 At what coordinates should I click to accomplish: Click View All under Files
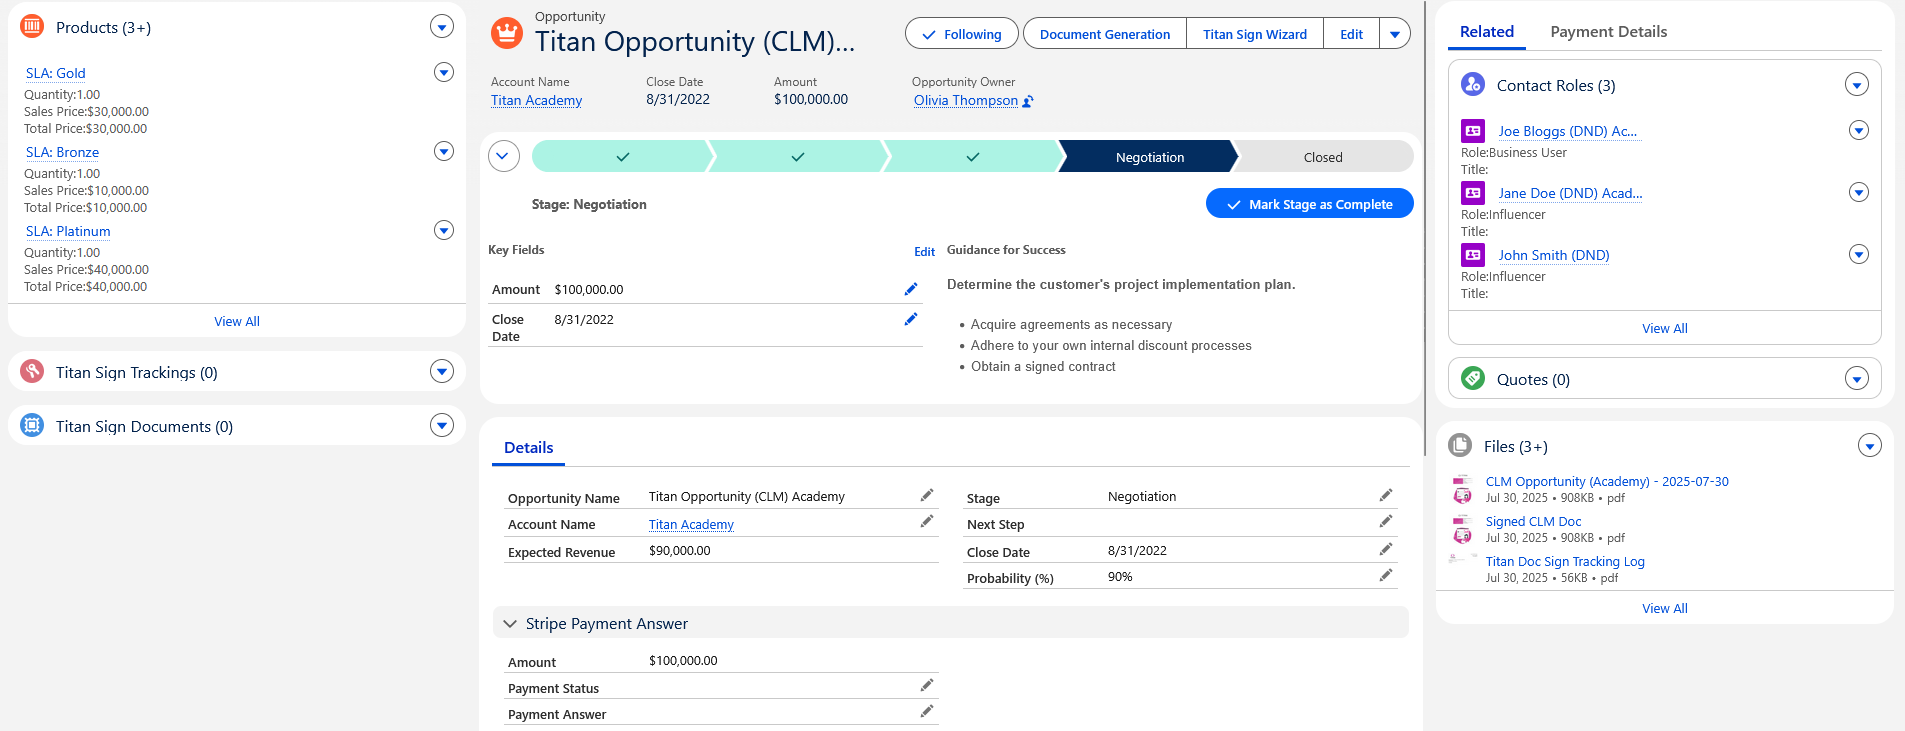coord(1664,608)
